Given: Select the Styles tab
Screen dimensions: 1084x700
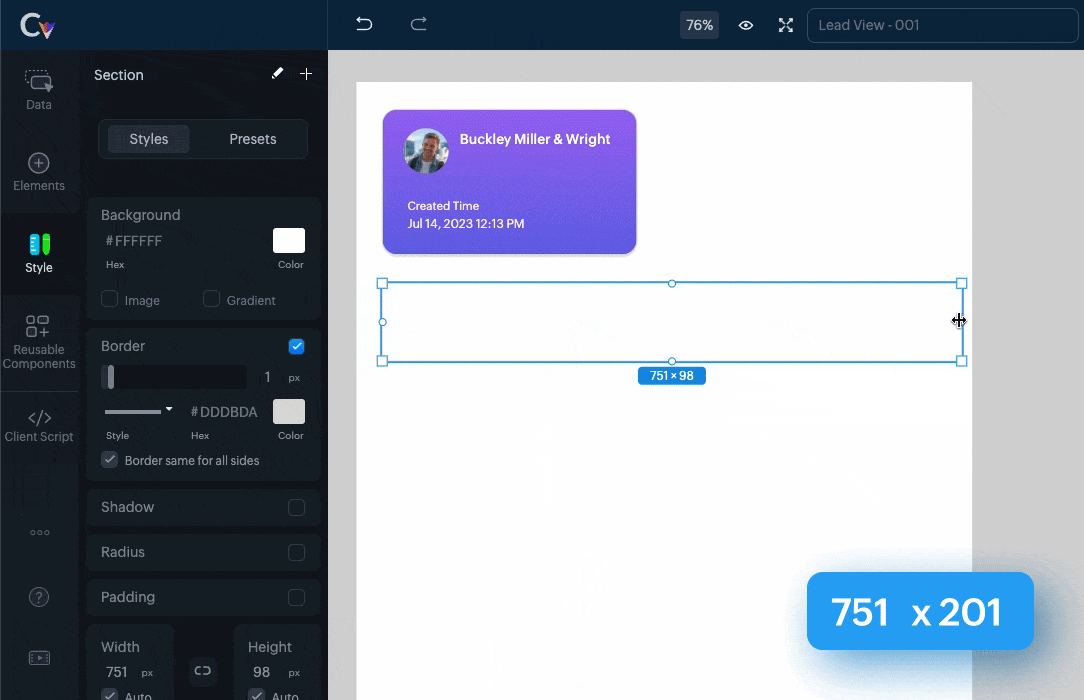Looking at the screenshot, I should pos(149,139).
